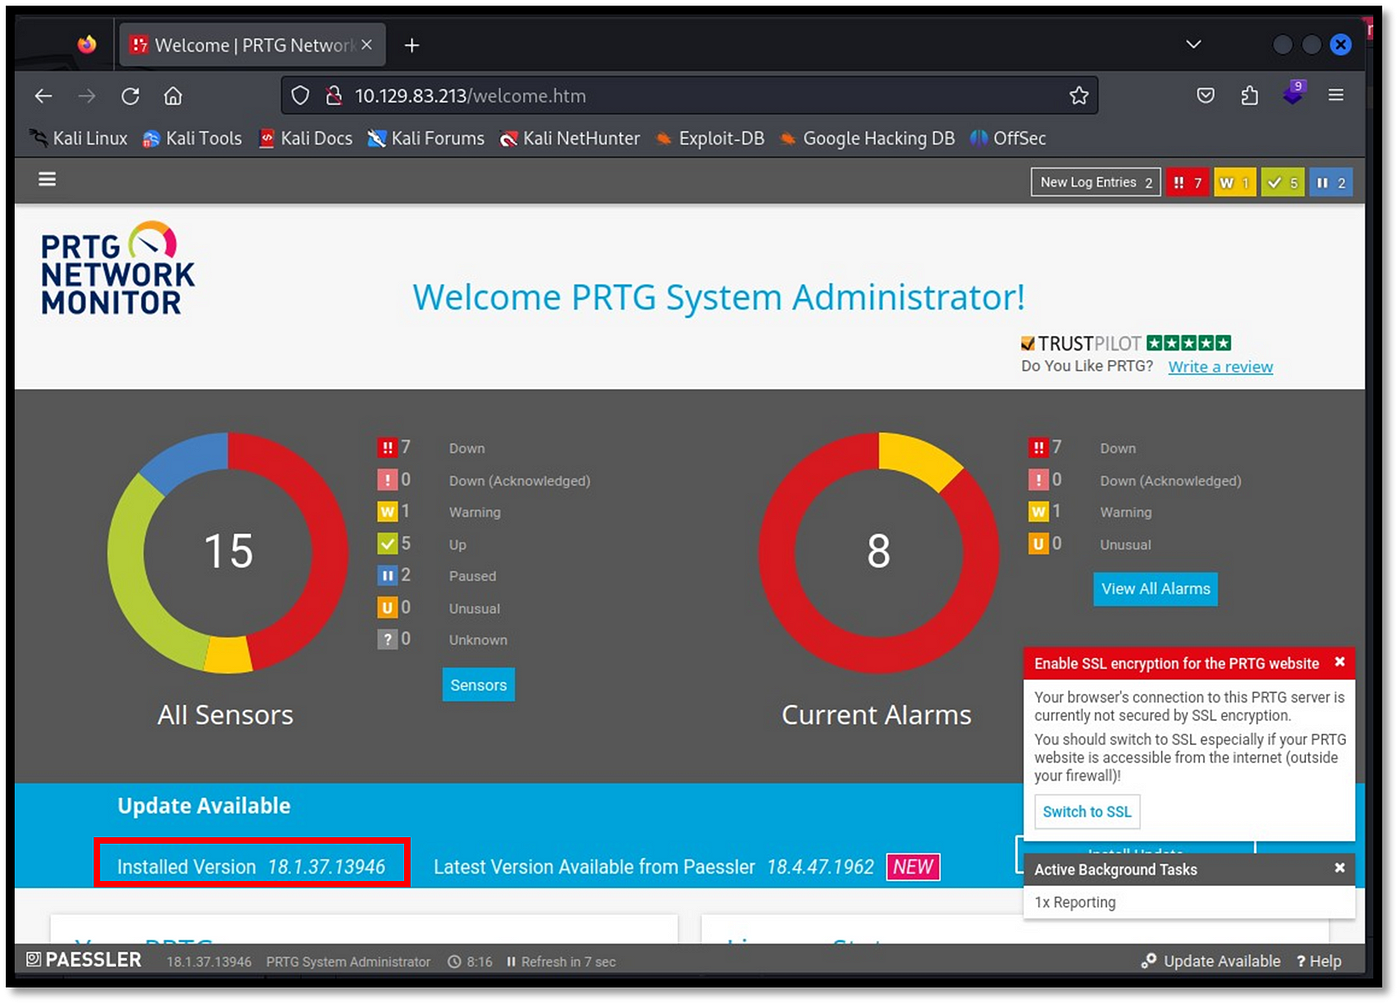1400x1005 pixels.
Task: Click Unusual icon in Current Alarms legend
Action: point(1039,544)
